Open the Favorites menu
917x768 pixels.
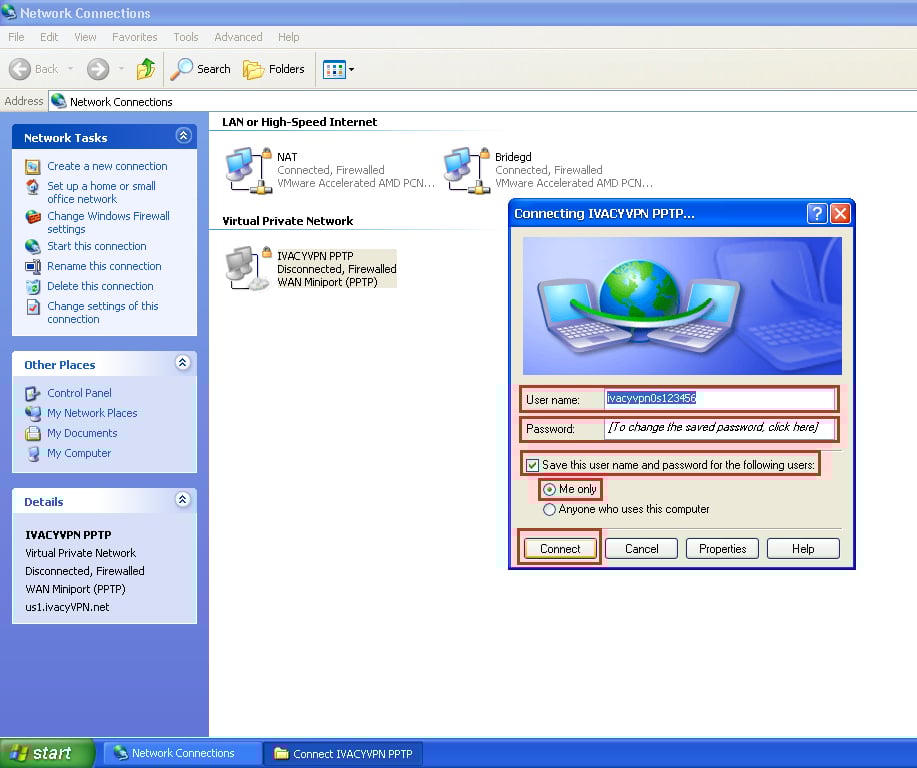[135, 37]
